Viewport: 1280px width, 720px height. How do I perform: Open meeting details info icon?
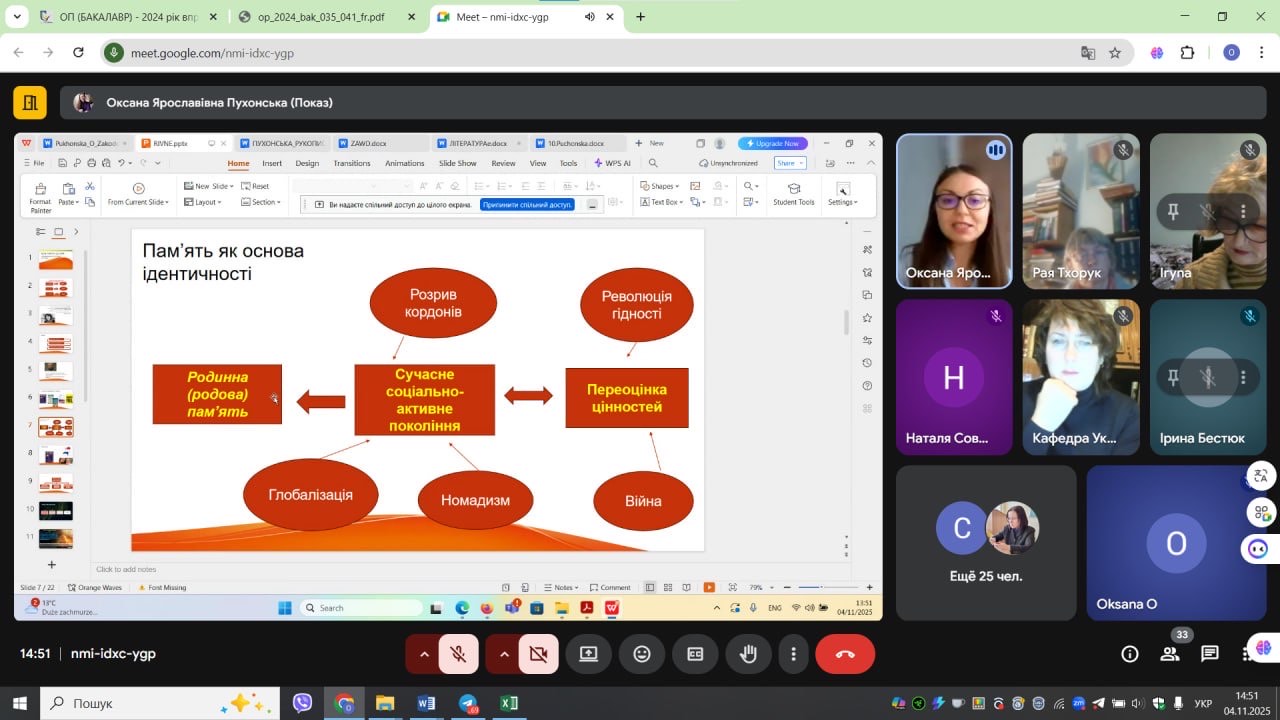[1130, 654]
